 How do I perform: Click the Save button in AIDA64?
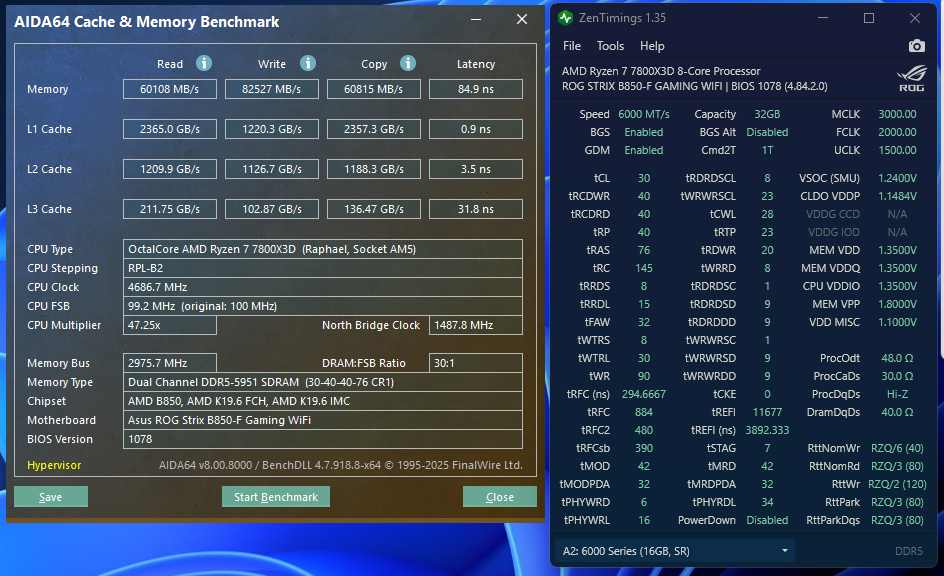click(51, 497)
